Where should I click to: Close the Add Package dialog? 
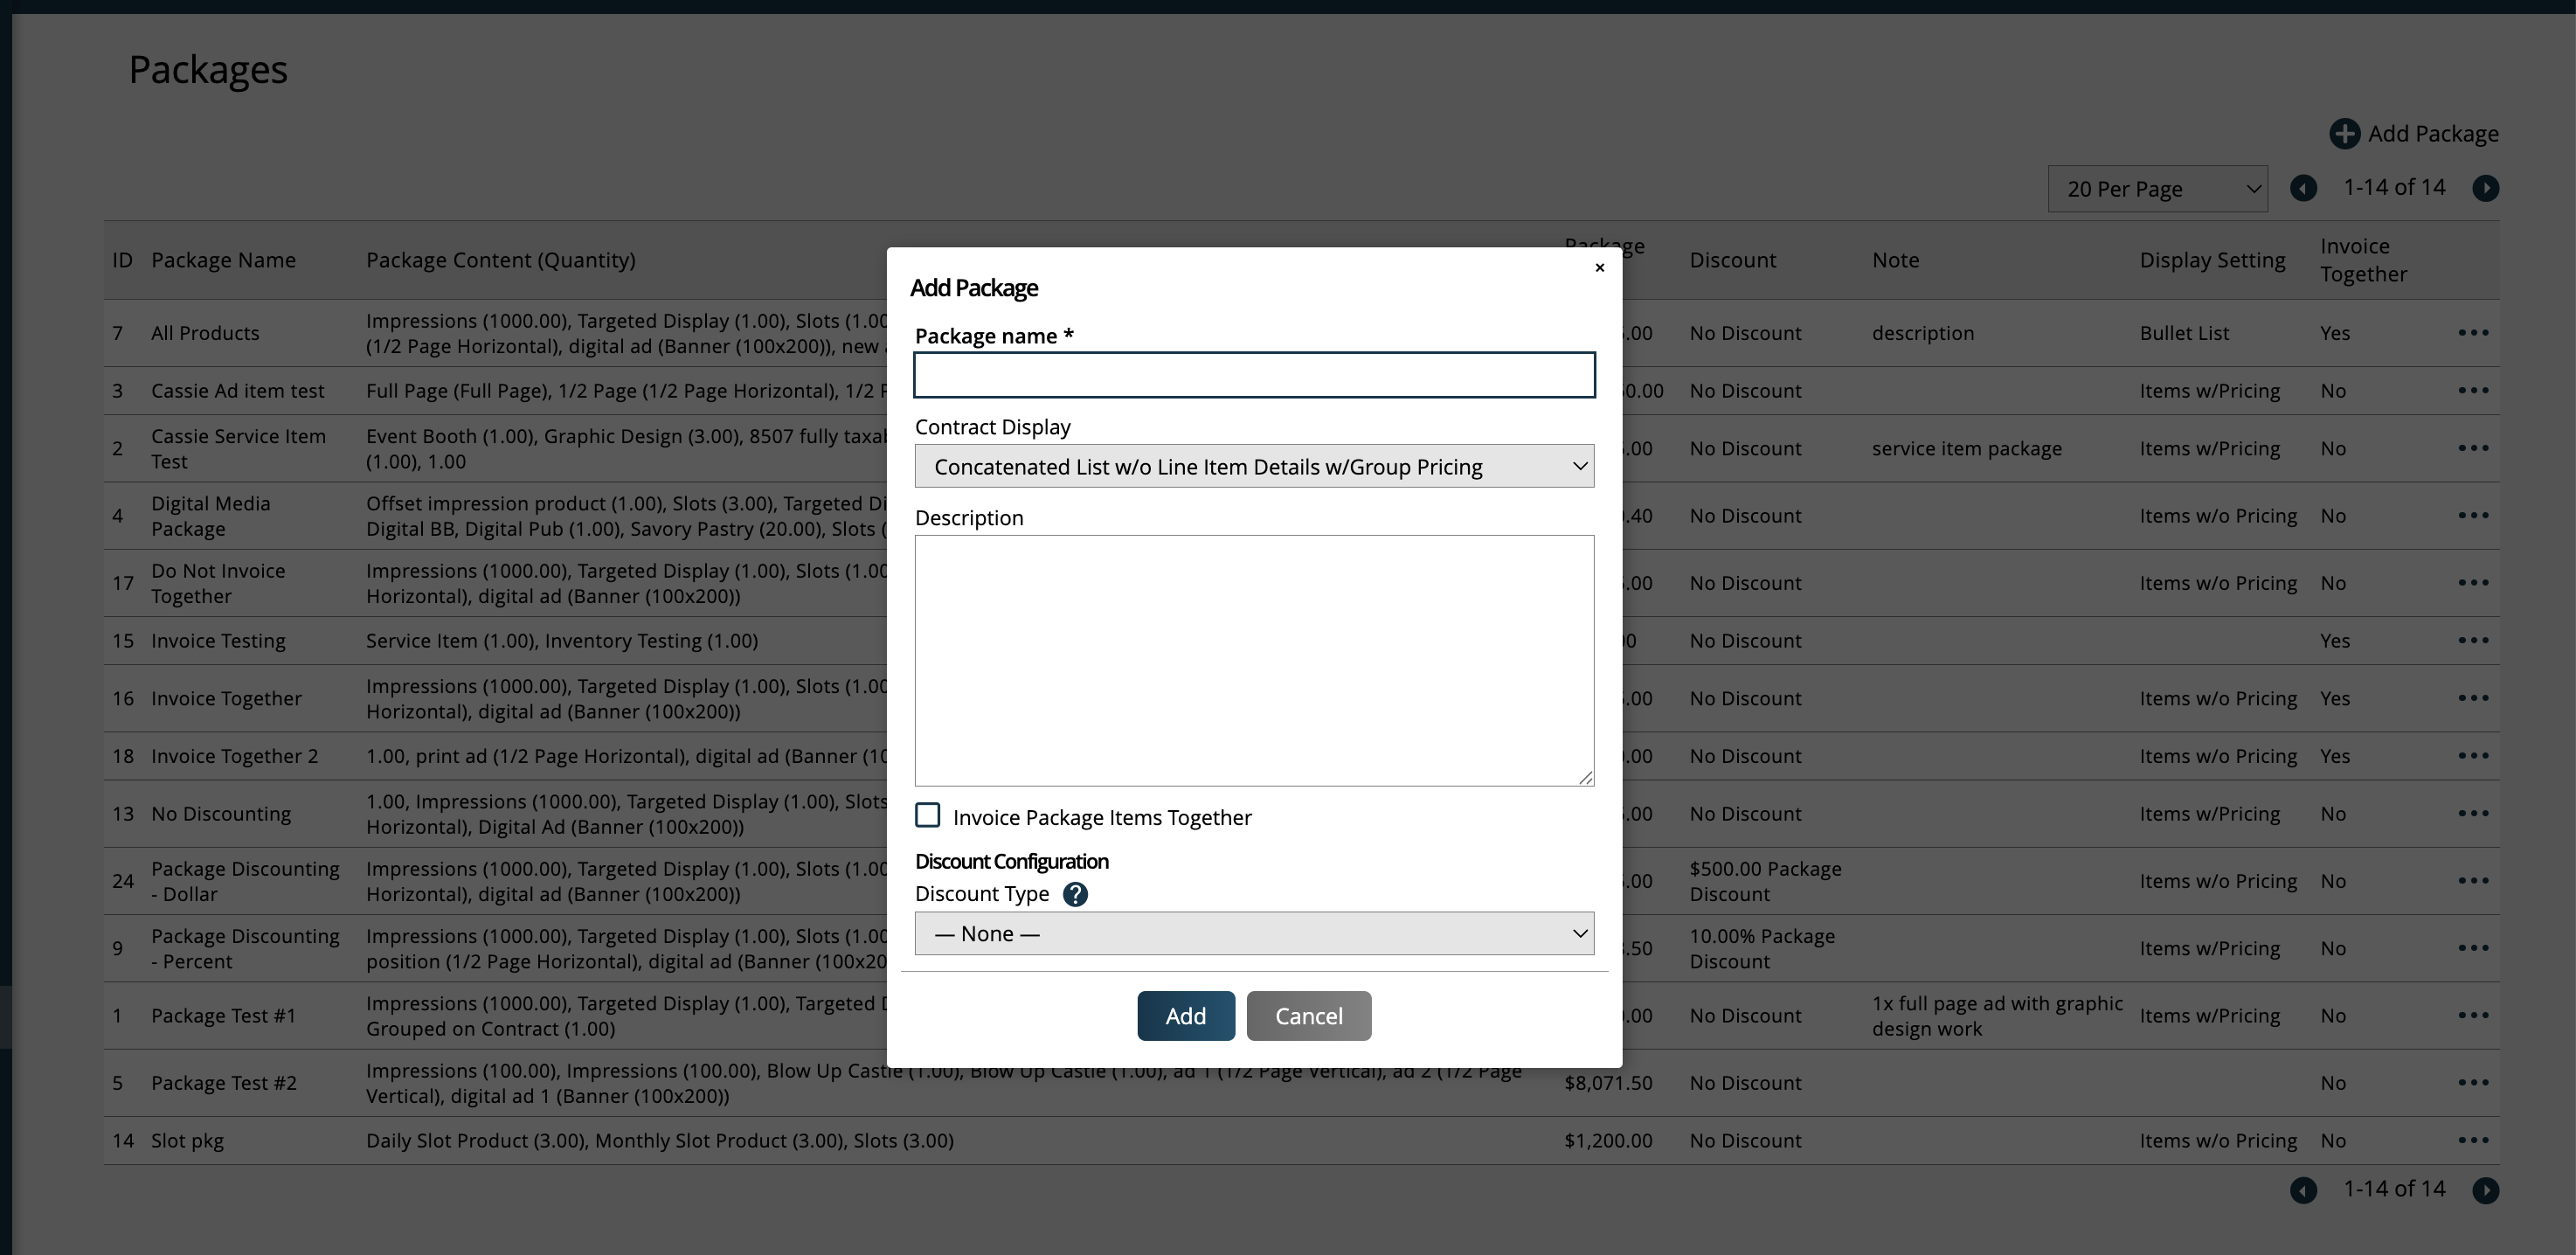(1599, 267)
